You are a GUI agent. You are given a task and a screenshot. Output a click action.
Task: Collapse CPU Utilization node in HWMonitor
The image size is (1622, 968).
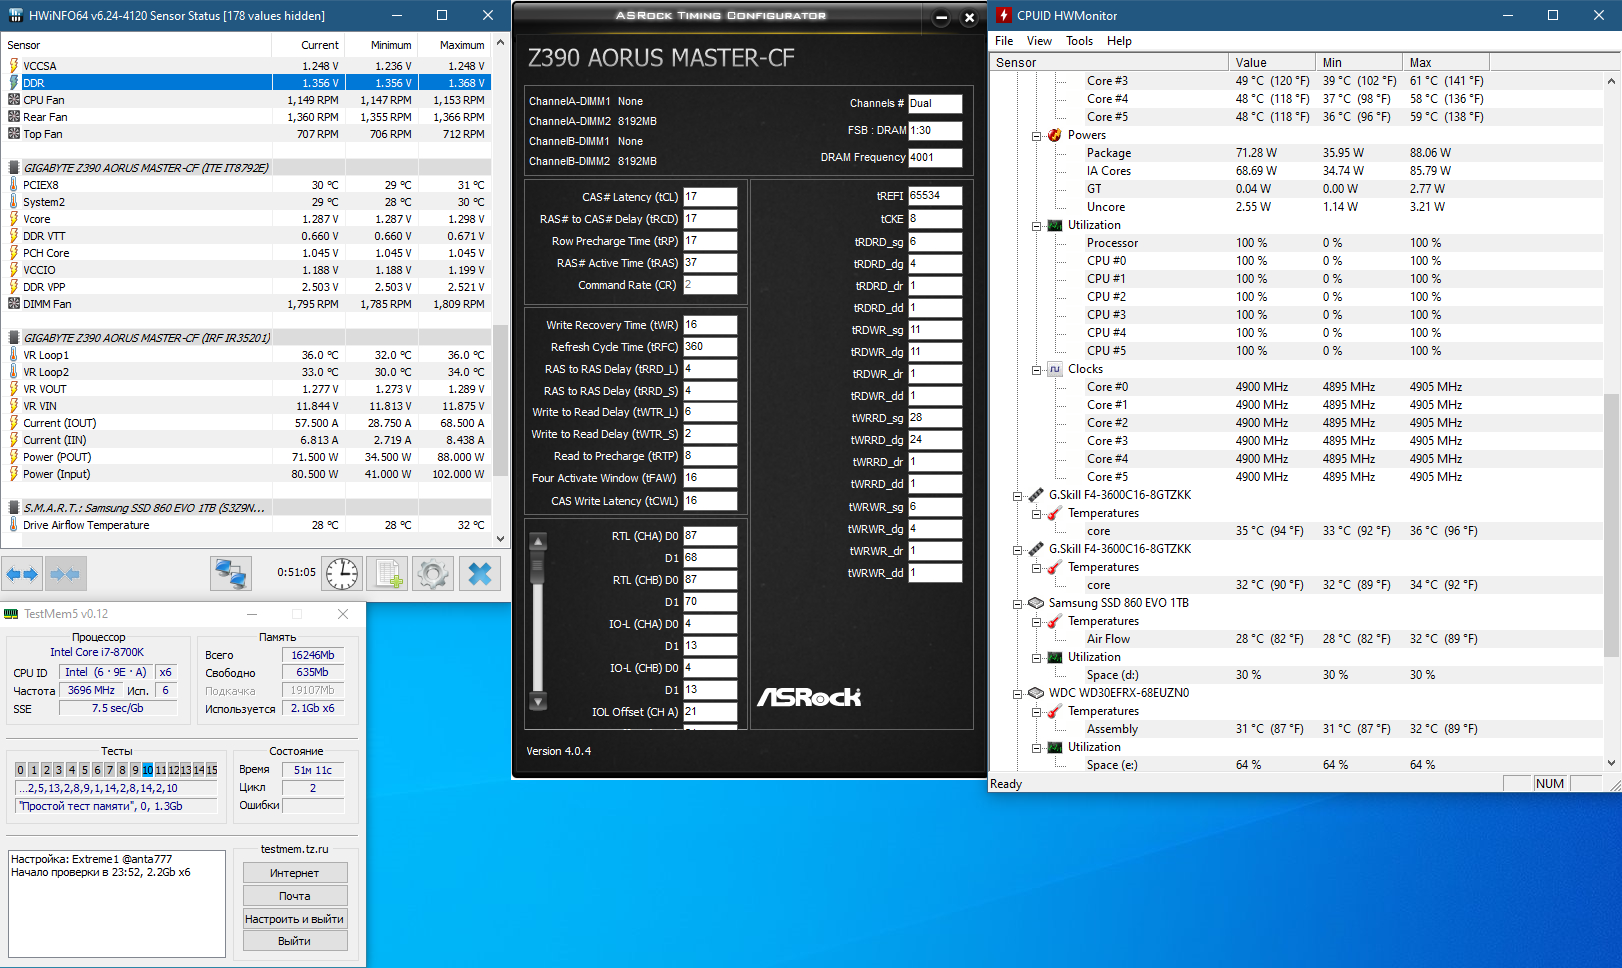point(1037,226)
